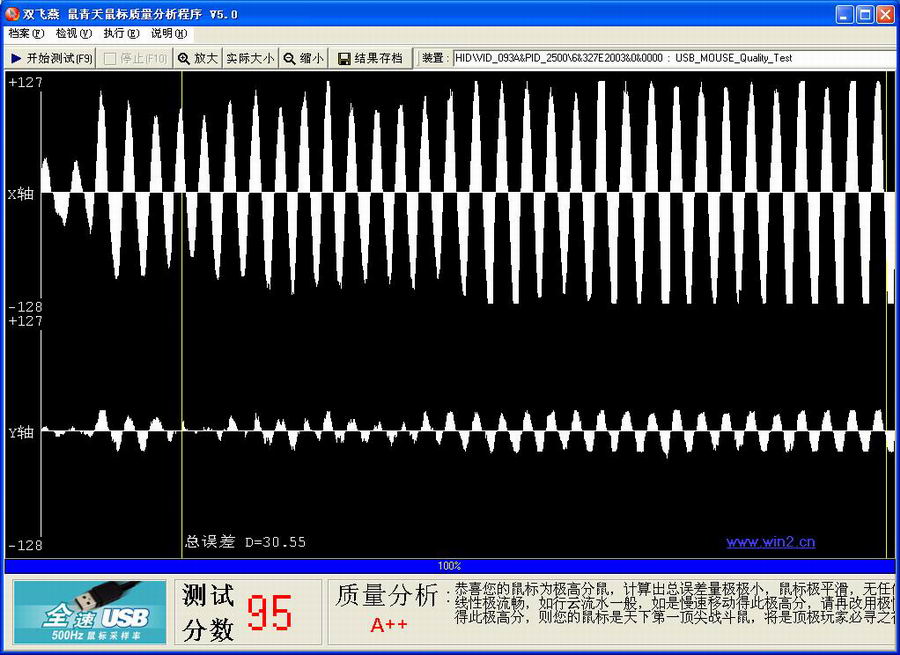
Task: Click the 总误差 D=30.55 readout
Action: [245, 542]
